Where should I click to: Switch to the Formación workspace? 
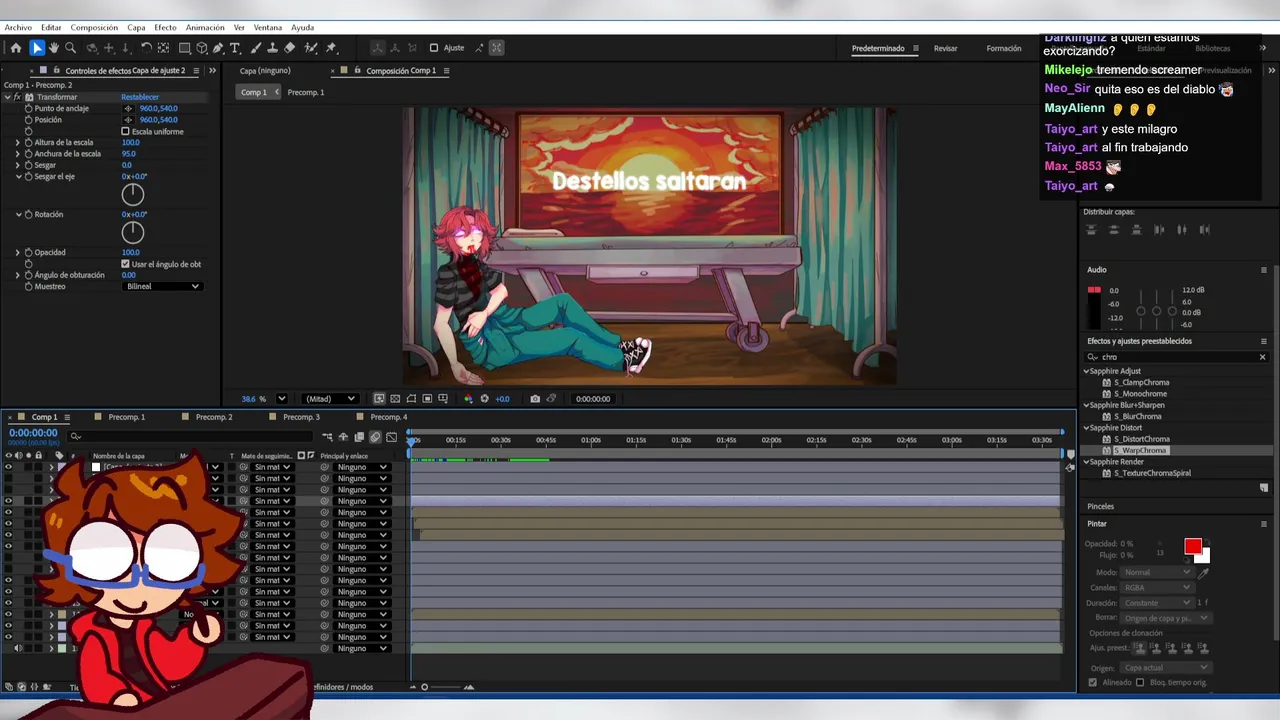click(1004, 48)
